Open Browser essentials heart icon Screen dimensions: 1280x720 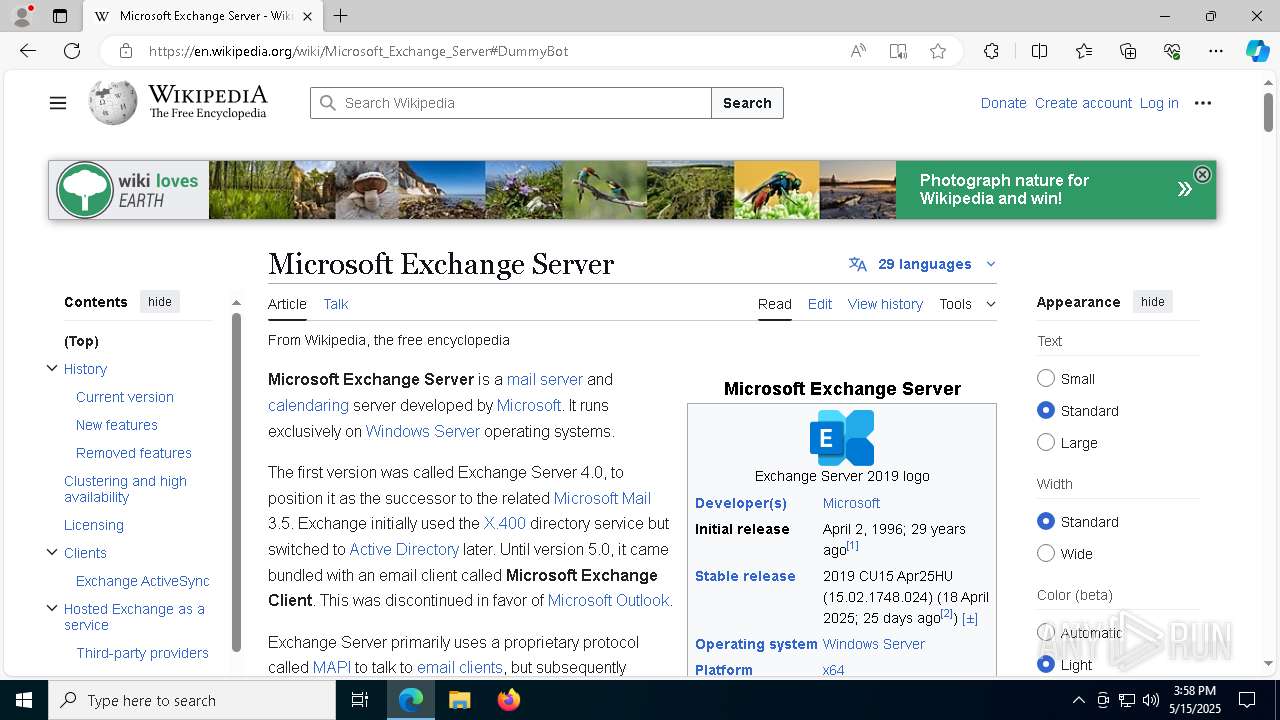click(1172, 51)
